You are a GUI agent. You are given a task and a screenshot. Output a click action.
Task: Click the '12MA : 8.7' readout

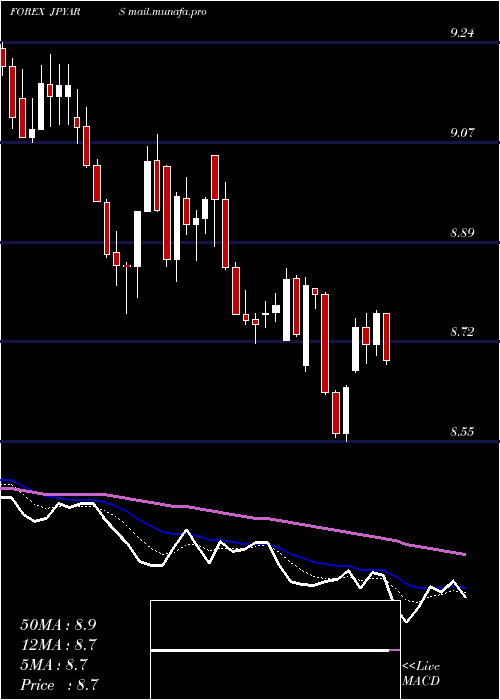tap(59, 645)
